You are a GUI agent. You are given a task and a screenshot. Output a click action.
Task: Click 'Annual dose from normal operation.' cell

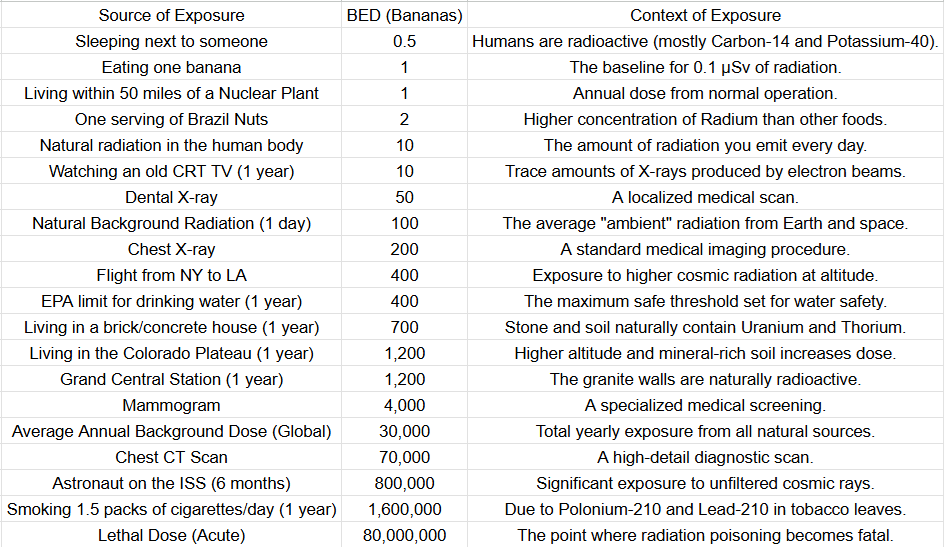point(705,93)
